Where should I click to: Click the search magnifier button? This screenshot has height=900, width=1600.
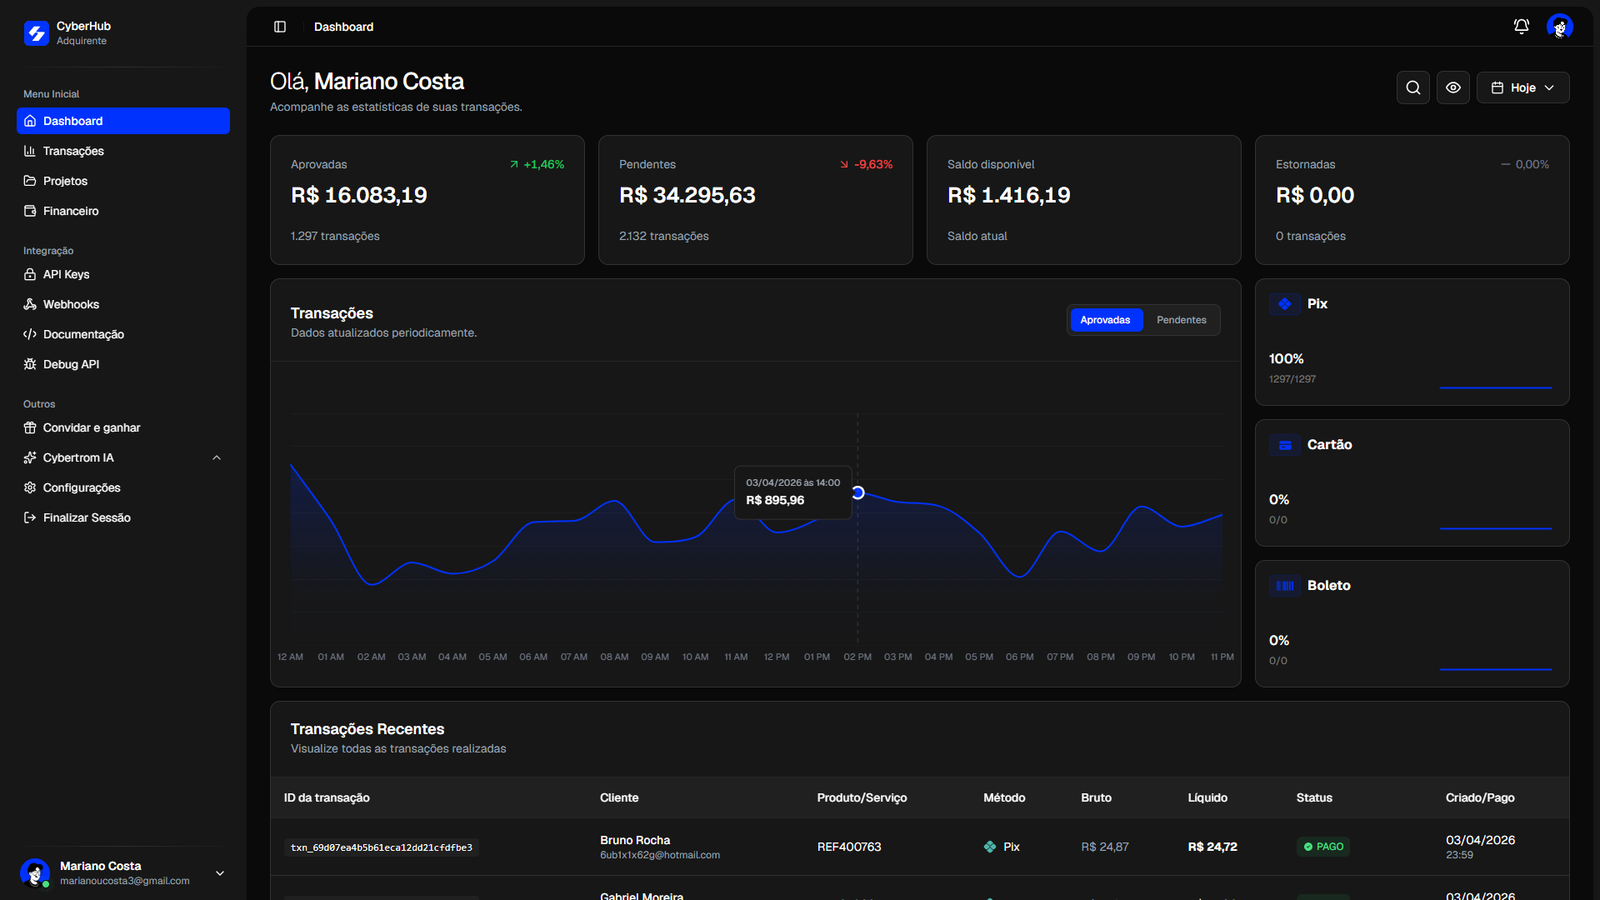(1413, 88)
